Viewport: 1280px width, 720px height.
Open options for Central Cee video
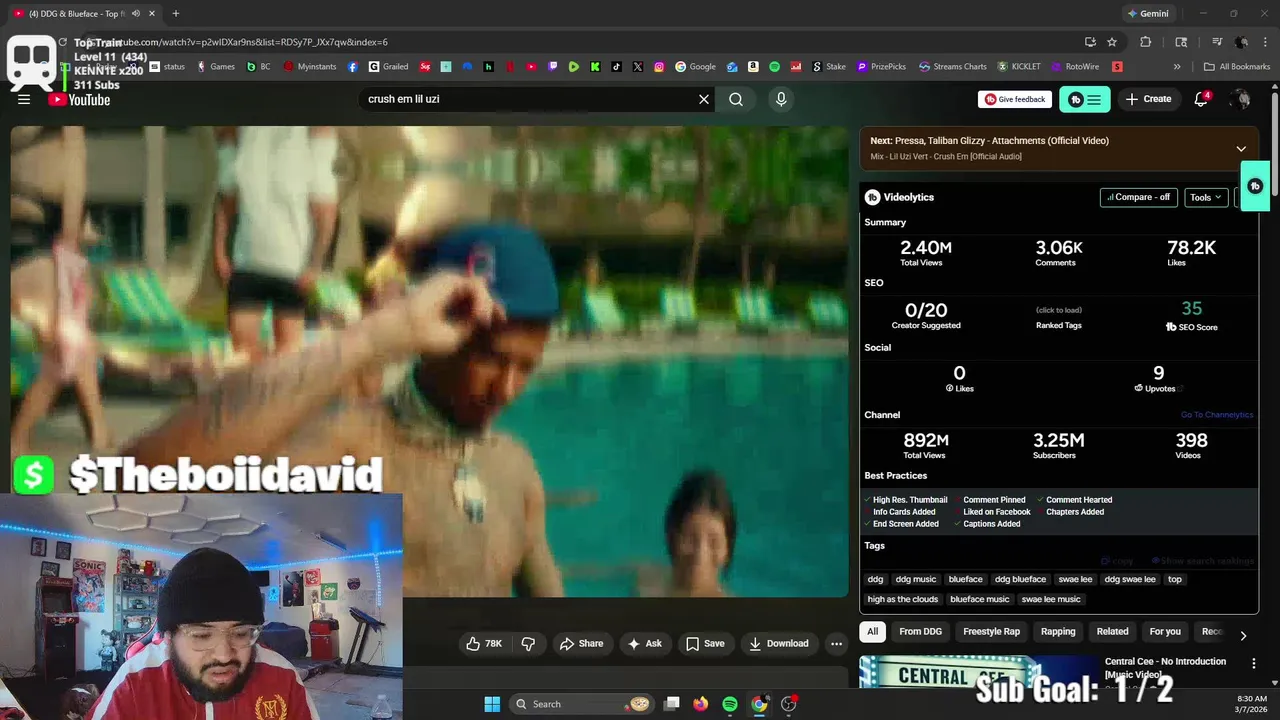(x=1254, y=663)
